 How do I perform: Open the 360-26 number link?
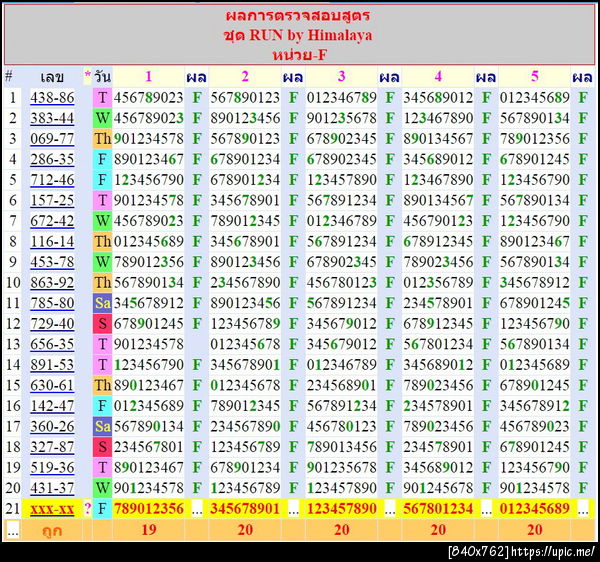(x=52, y=427)
